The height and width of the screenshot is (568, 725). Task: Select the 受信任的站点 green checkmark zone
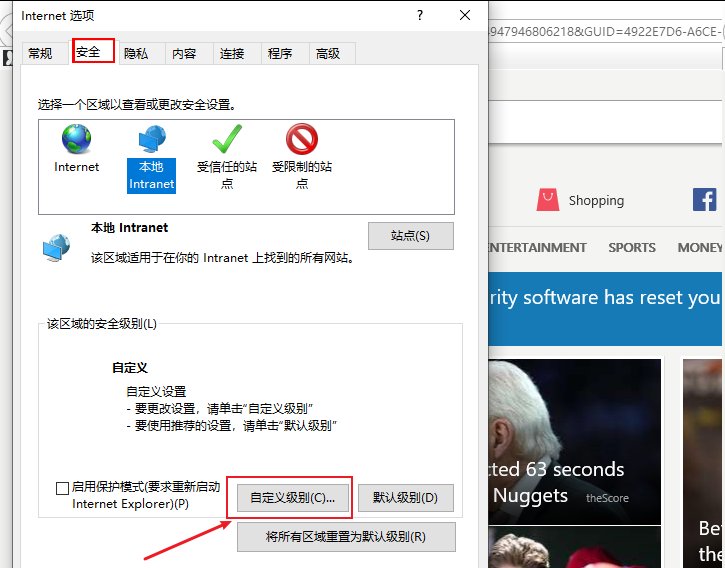point(227,139)
